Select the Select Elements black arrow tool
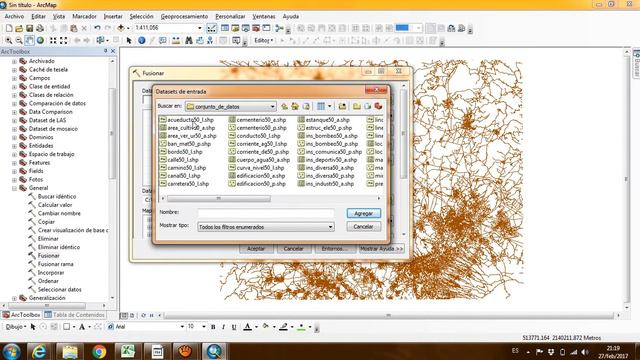Viewport: 640px width, 360px height. pos(129,40)
